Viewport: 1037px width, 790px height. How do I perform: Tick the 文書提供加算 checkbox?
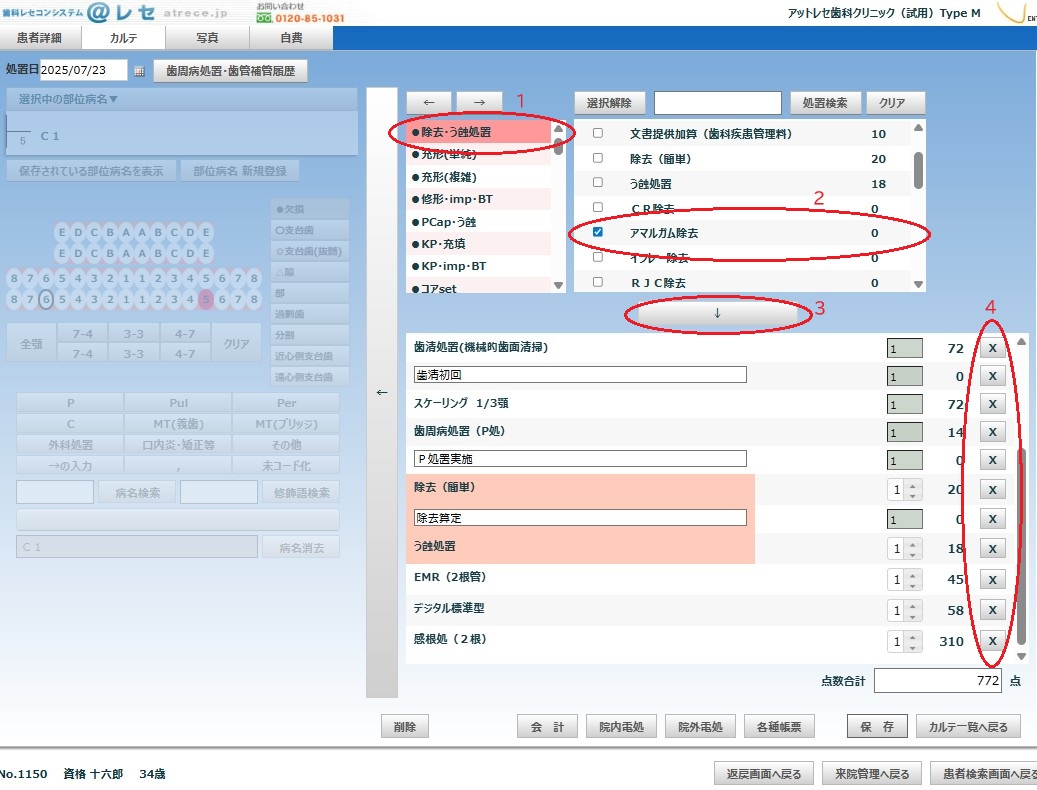pyautogui.click(x=598, y=133)
